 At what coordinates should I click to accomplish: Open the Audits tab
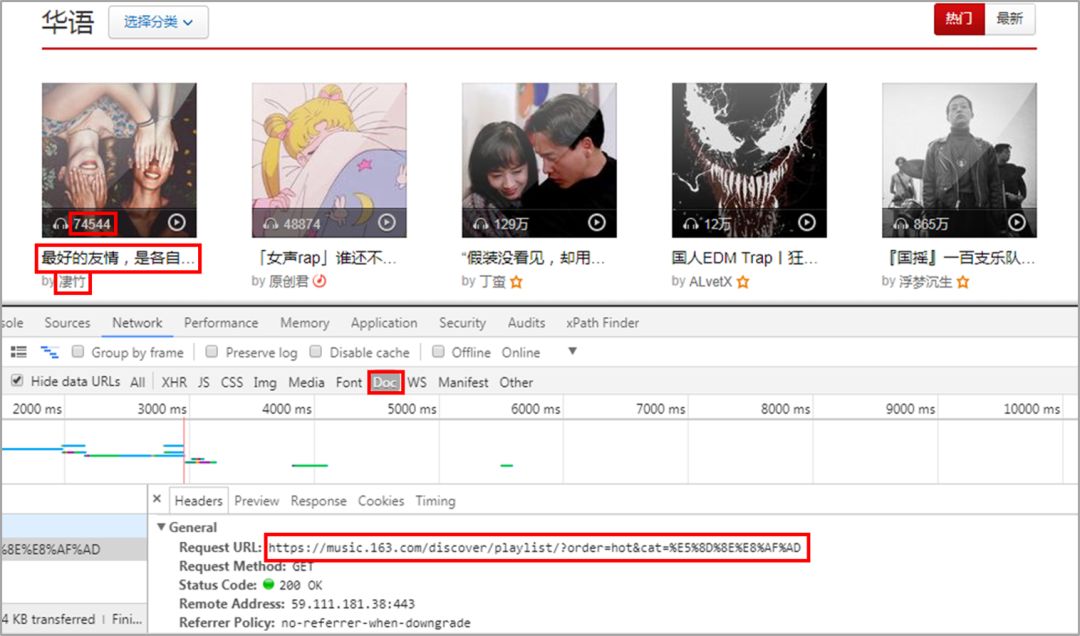pos(526,322)
